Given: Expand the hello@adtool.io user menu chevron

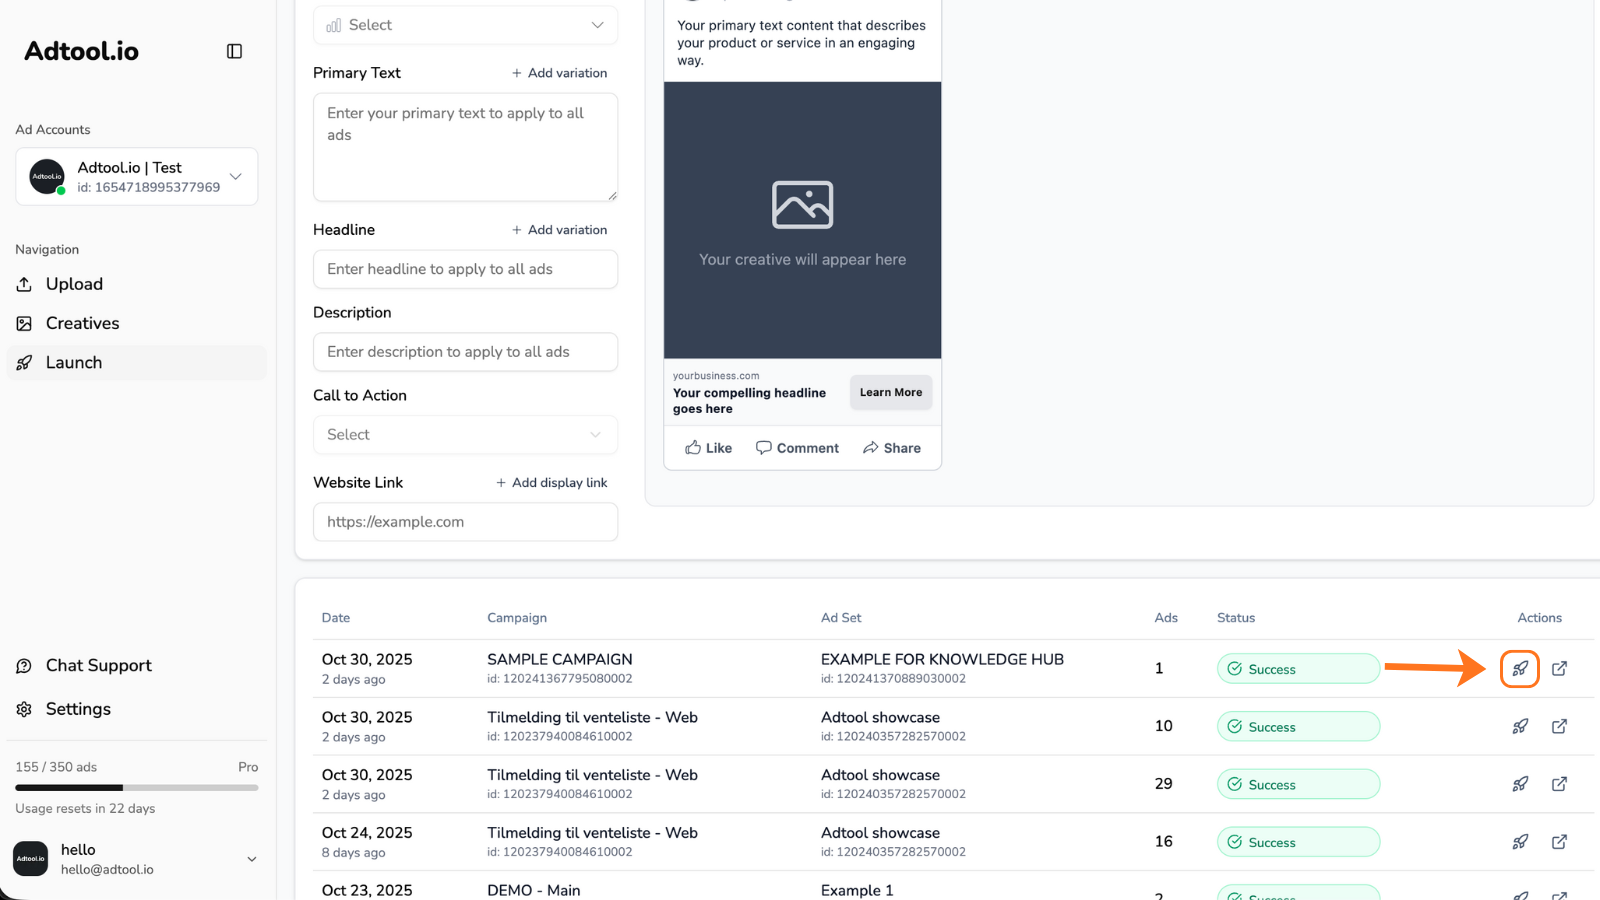Looking at the screenshot, I should coord(252,859).
